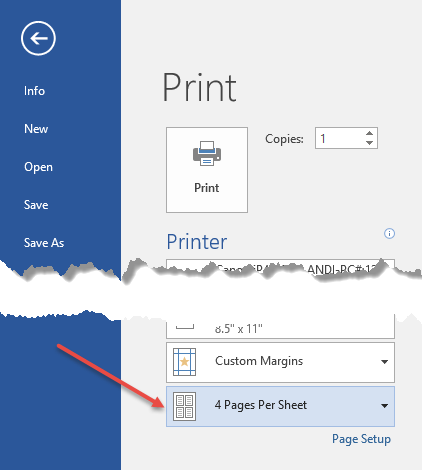422x470 pixels.
Task: Choose Open from the sidebar menu
Action: coord(38,167)
